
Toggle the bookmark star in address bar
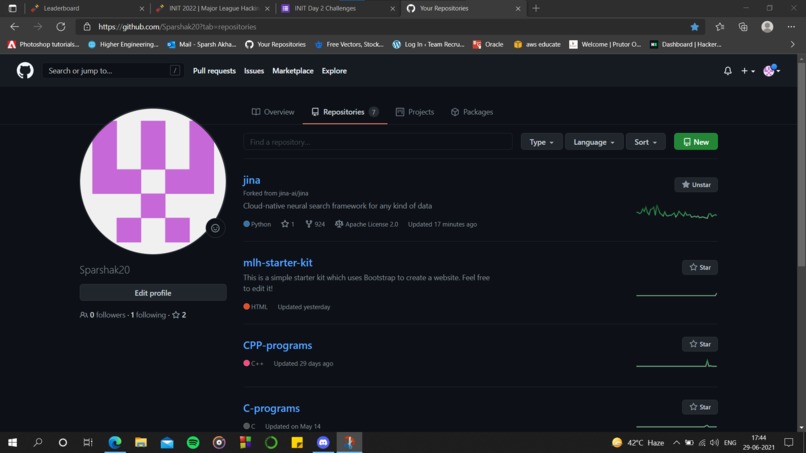(x=694, y=27)
